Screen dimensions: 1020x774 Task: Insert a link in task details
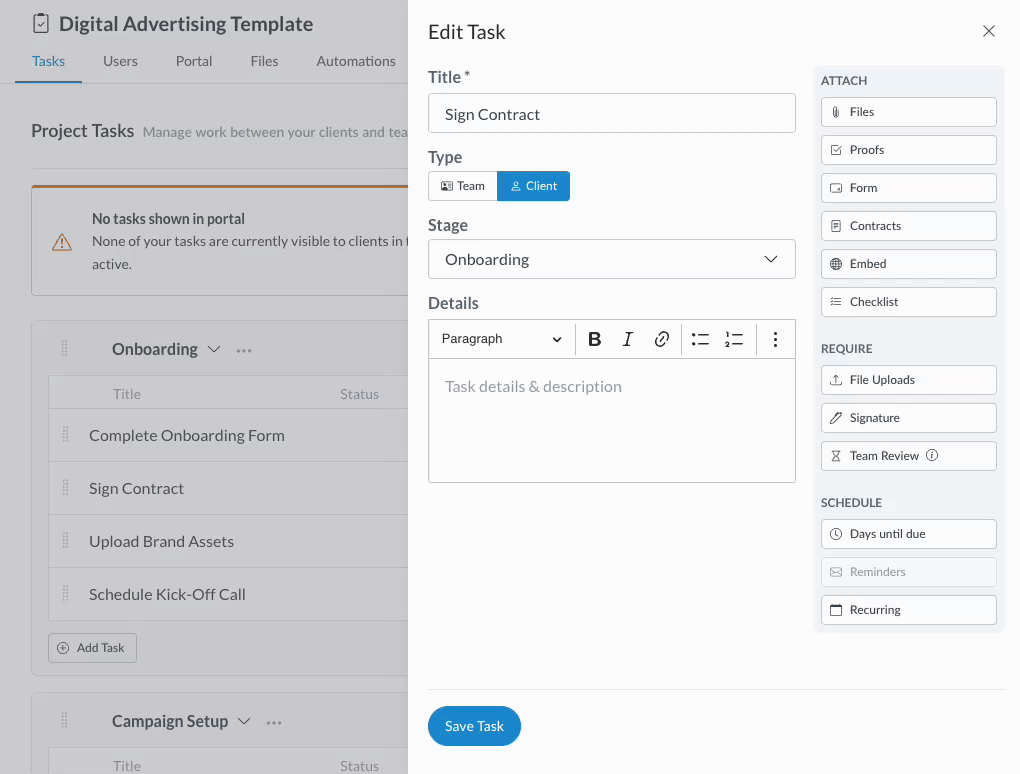tap(661, 339)
